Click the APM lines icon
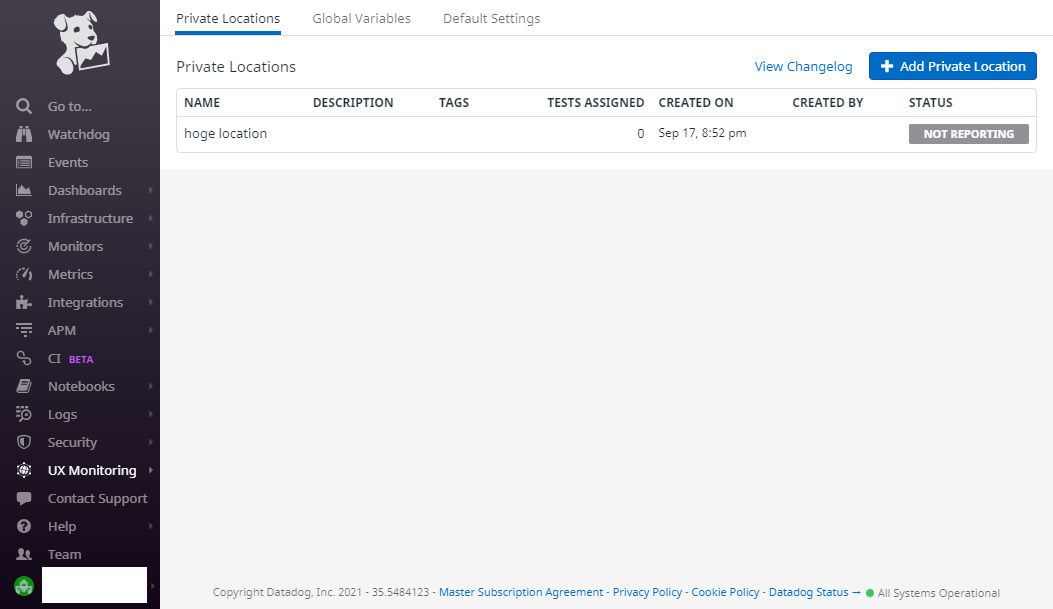Screen dimensions: 1053x609 click(x=24, y=330)
